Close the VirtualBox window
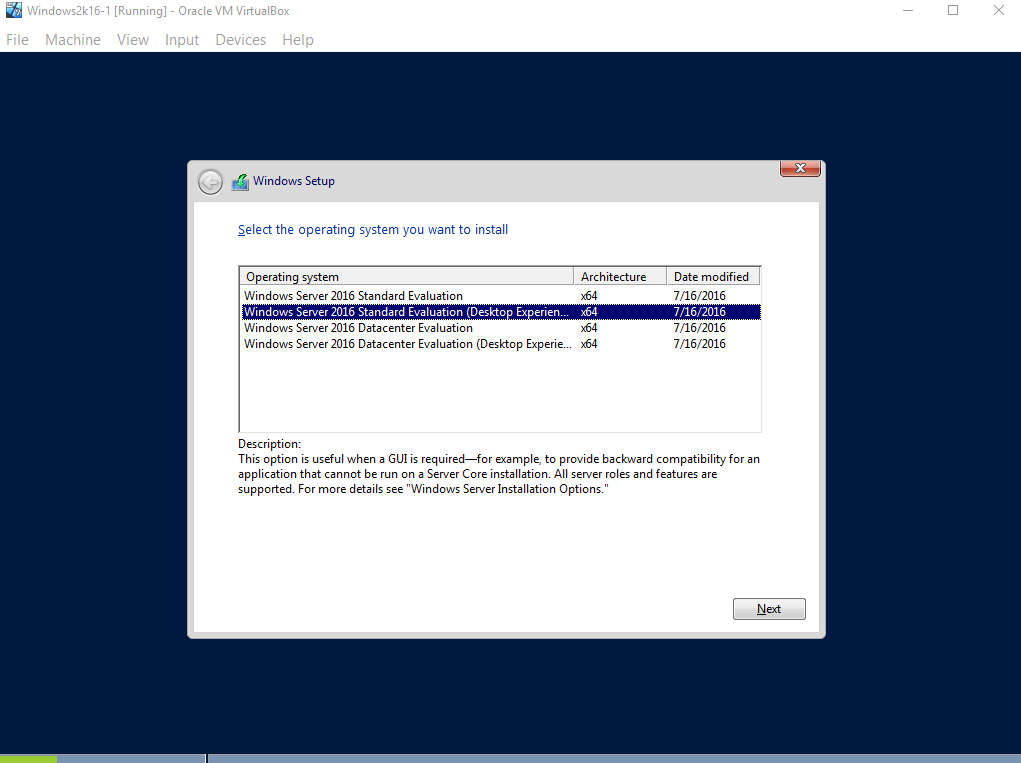1021x763 pixels. tap(998, 10)
